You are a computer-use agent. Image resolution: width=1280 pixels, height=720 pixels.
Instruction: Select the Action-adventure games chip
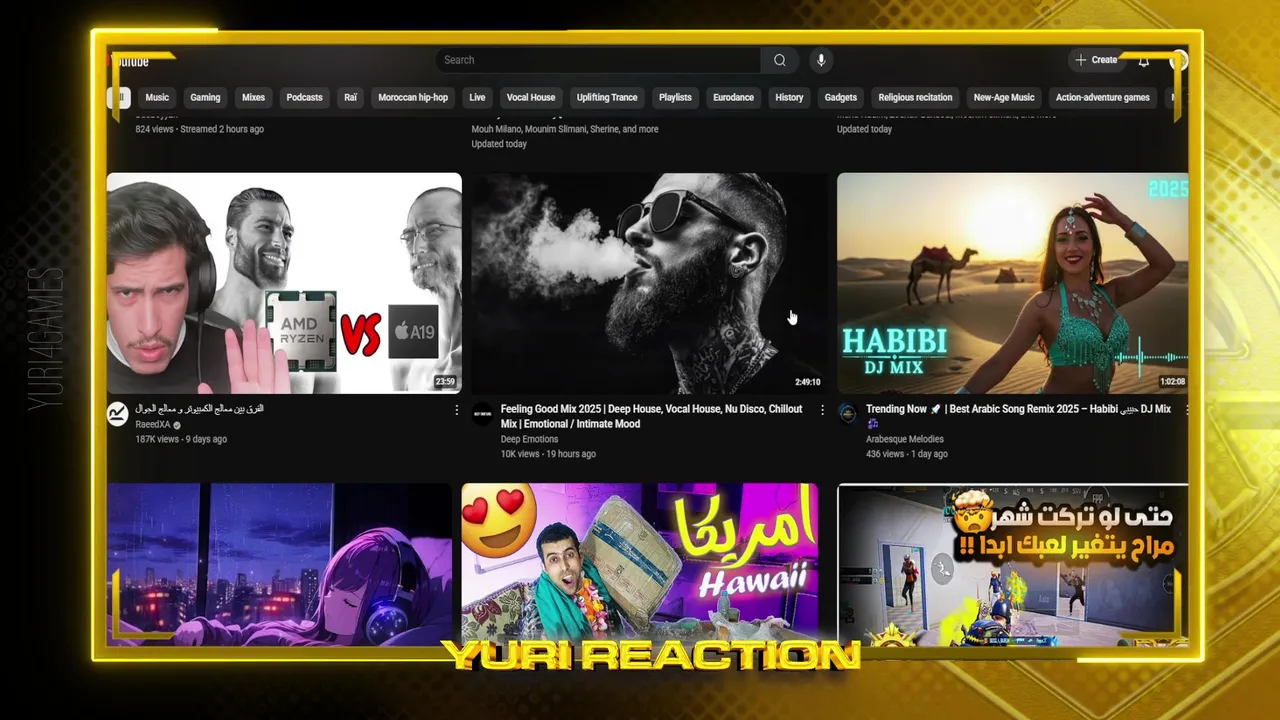1102,97
